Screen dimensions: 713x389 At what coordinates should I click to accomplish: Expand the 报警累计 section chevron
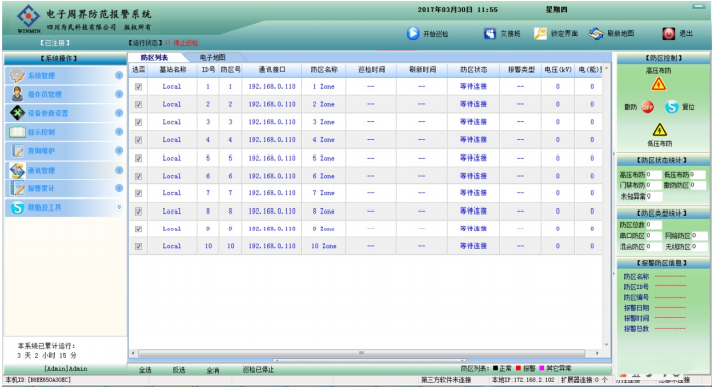click(119, 188)
